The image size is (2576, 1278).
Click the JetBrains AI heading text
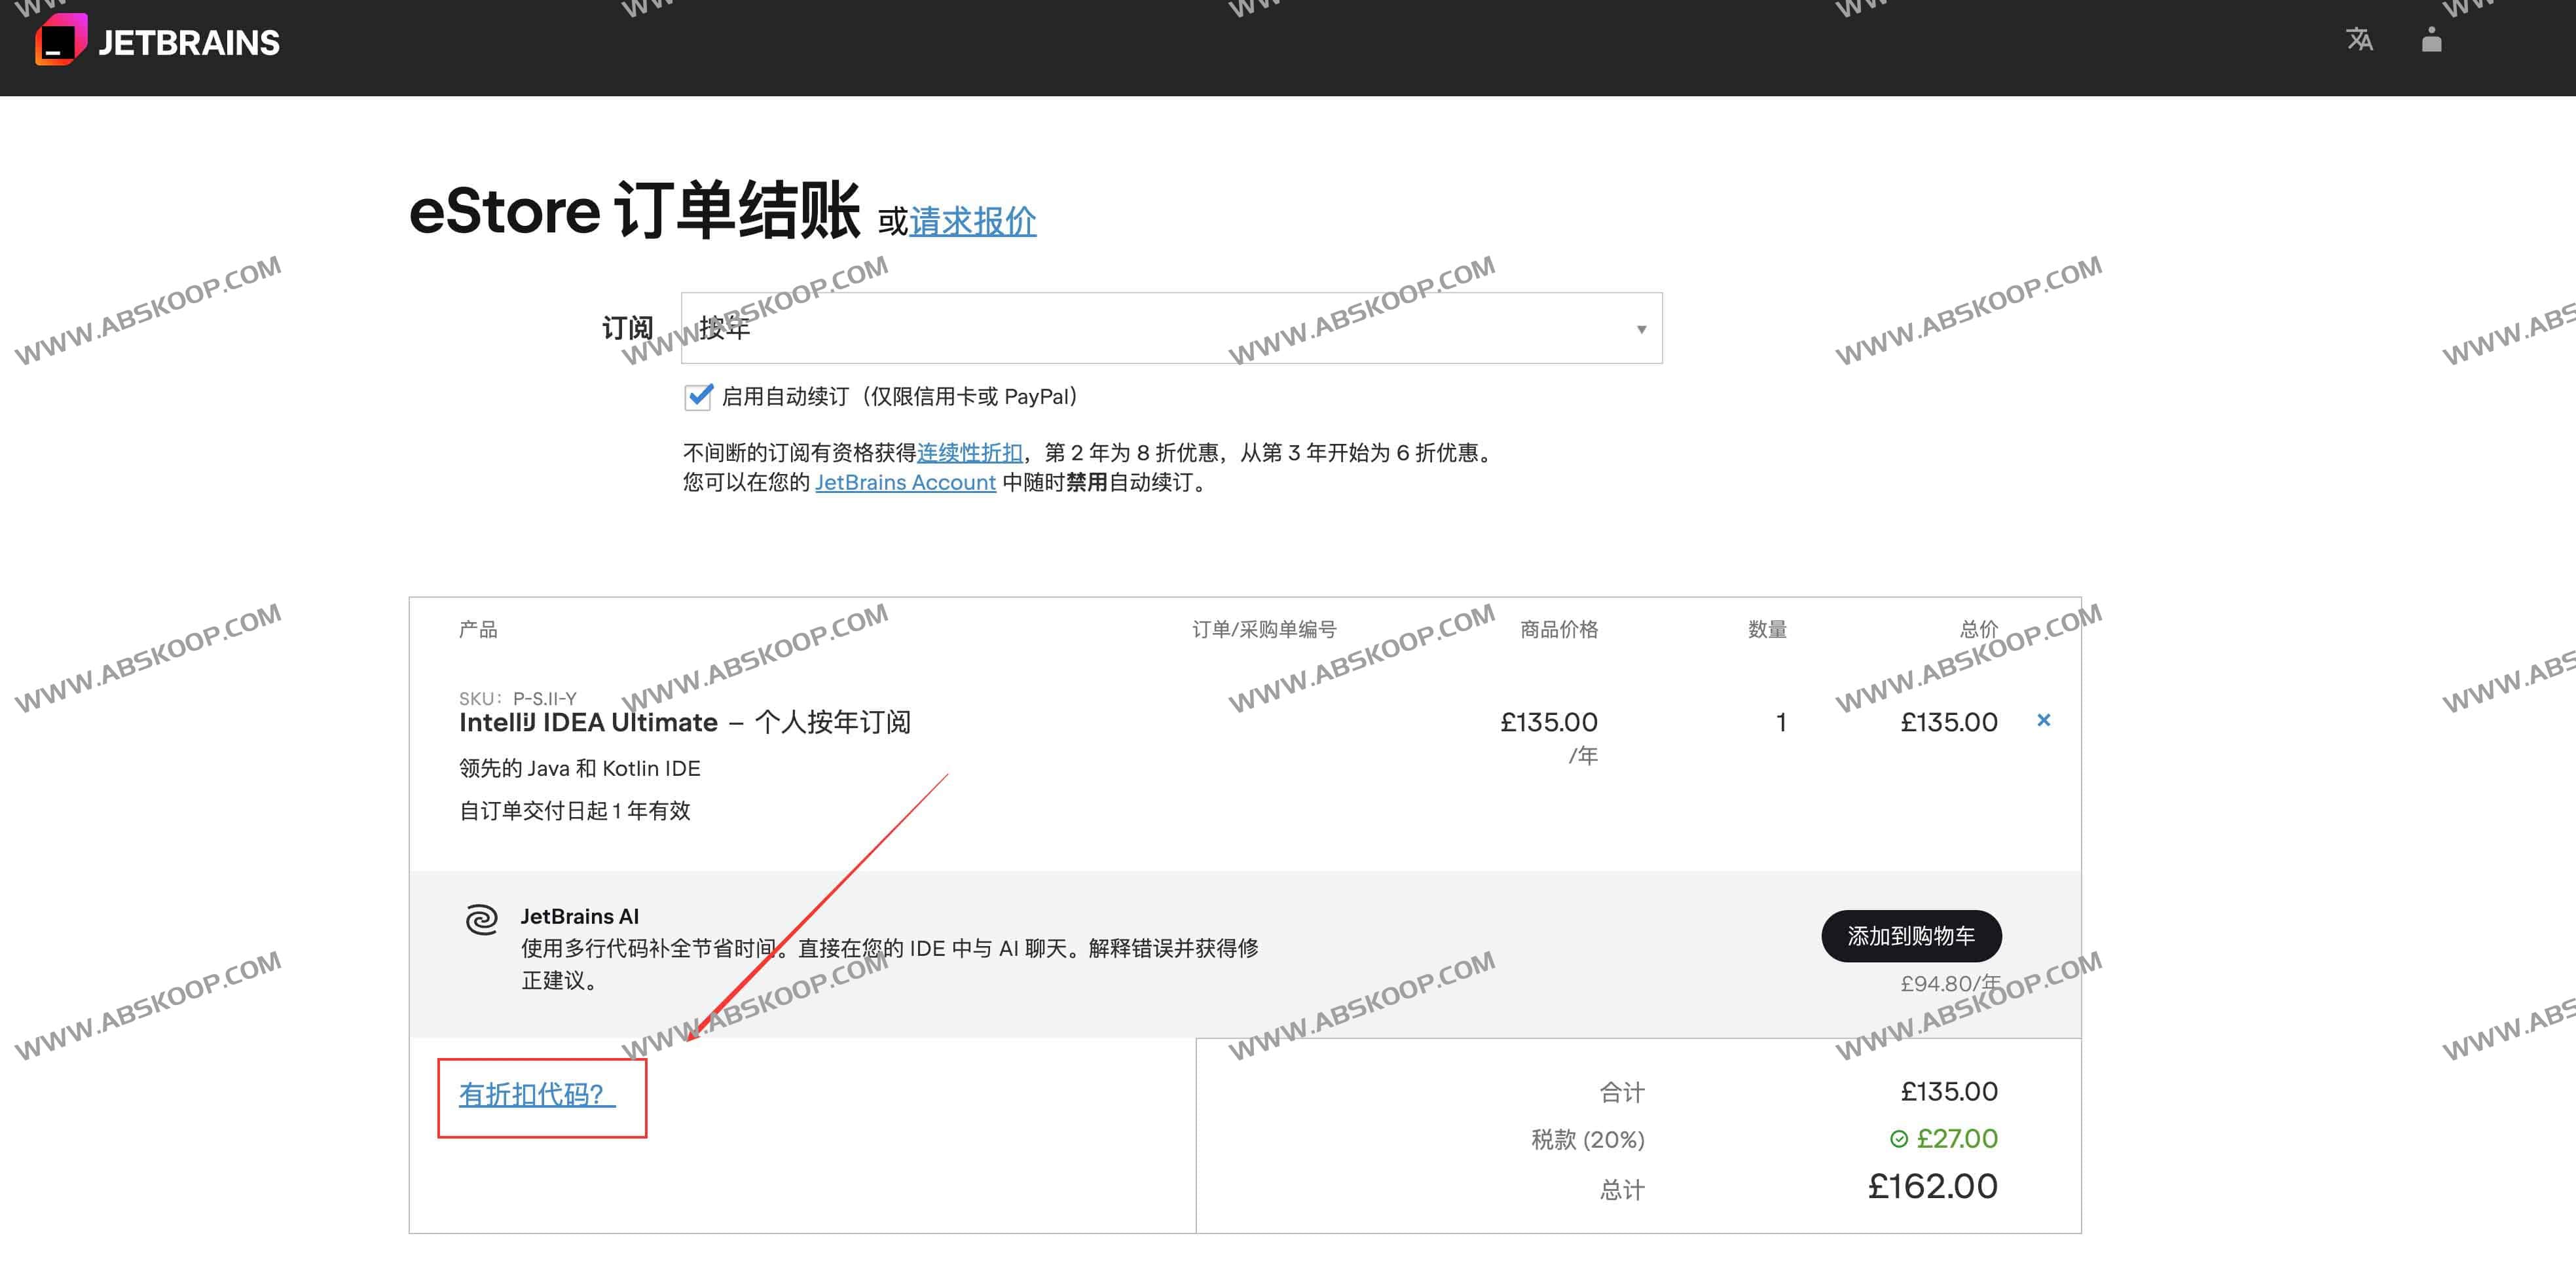580,916
